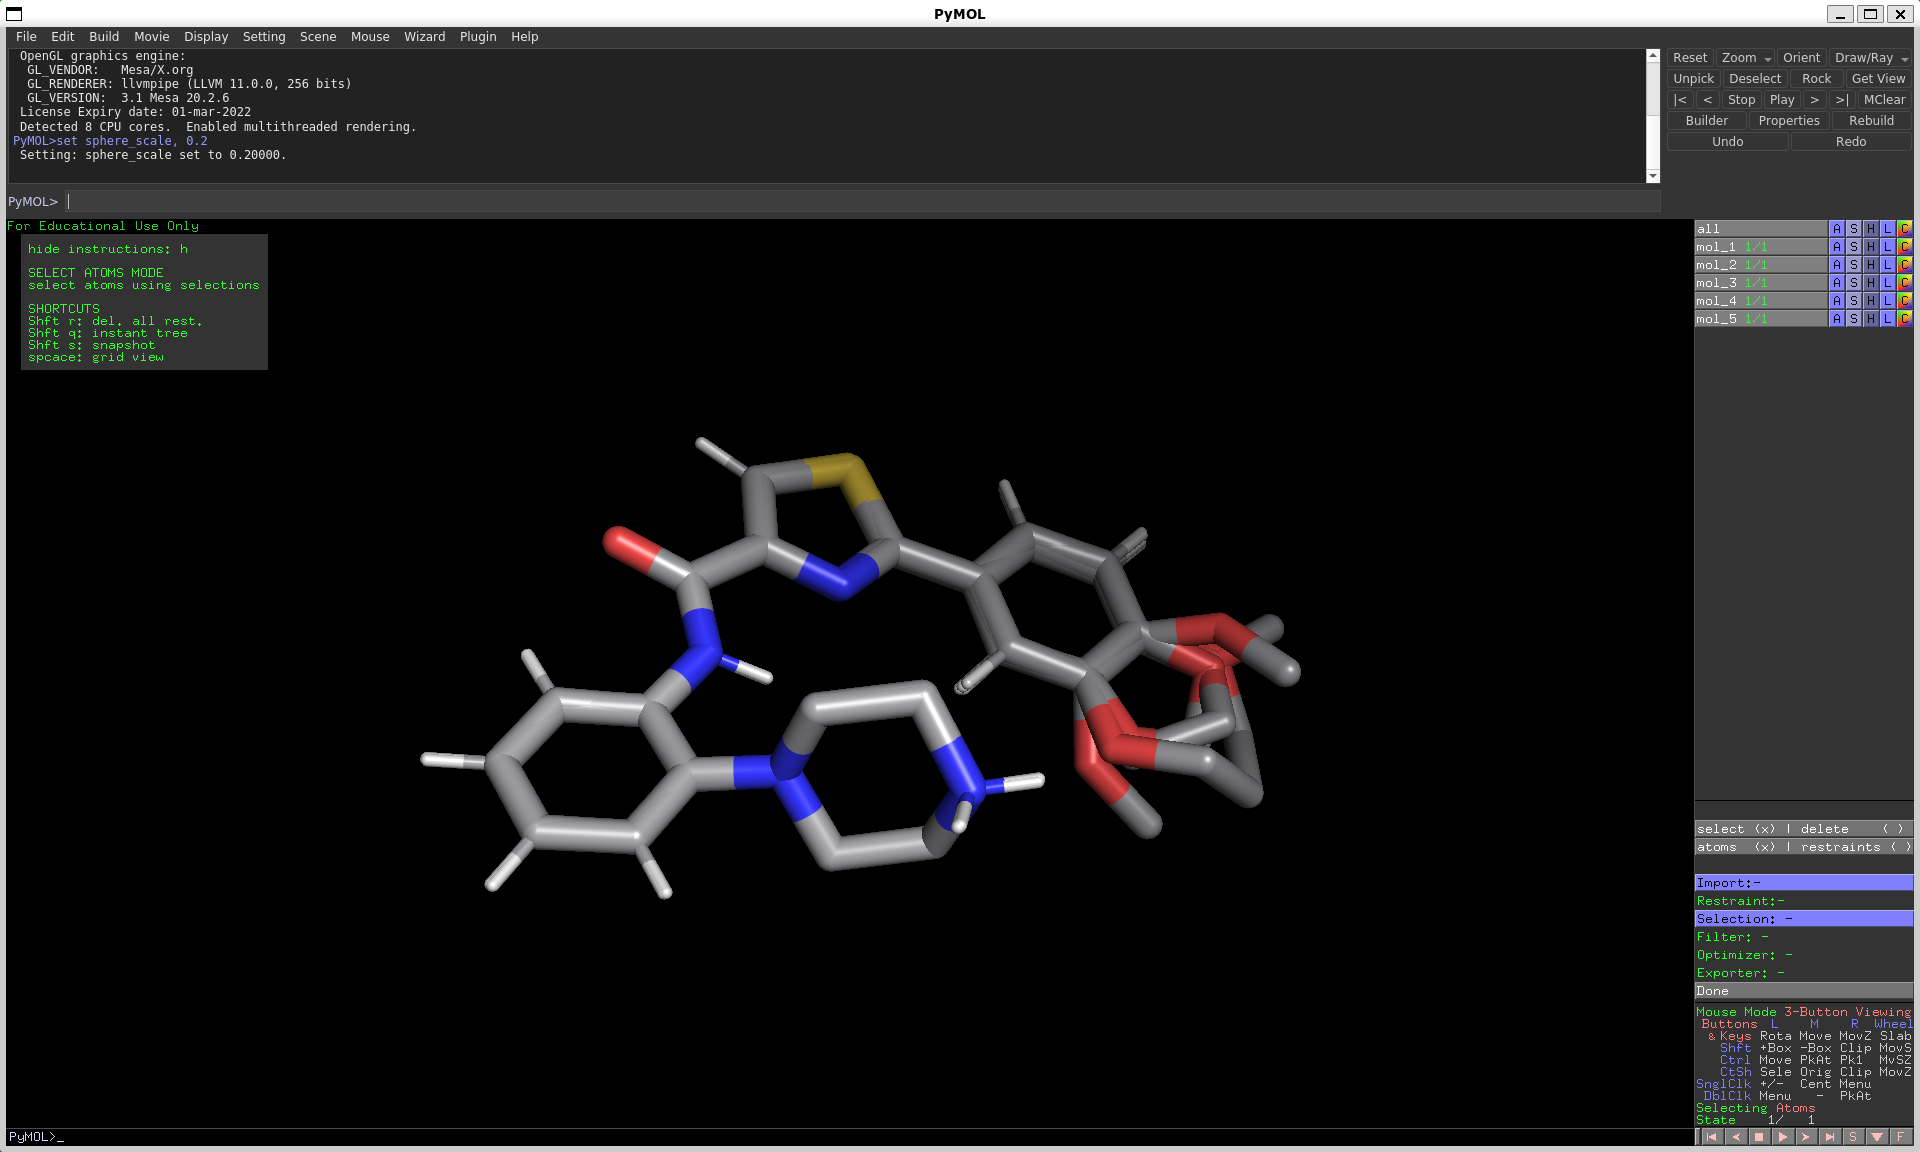This screenshot has height=1152, width=1920.
Task: Click the Rebuild button
Action: point(1871,121)
